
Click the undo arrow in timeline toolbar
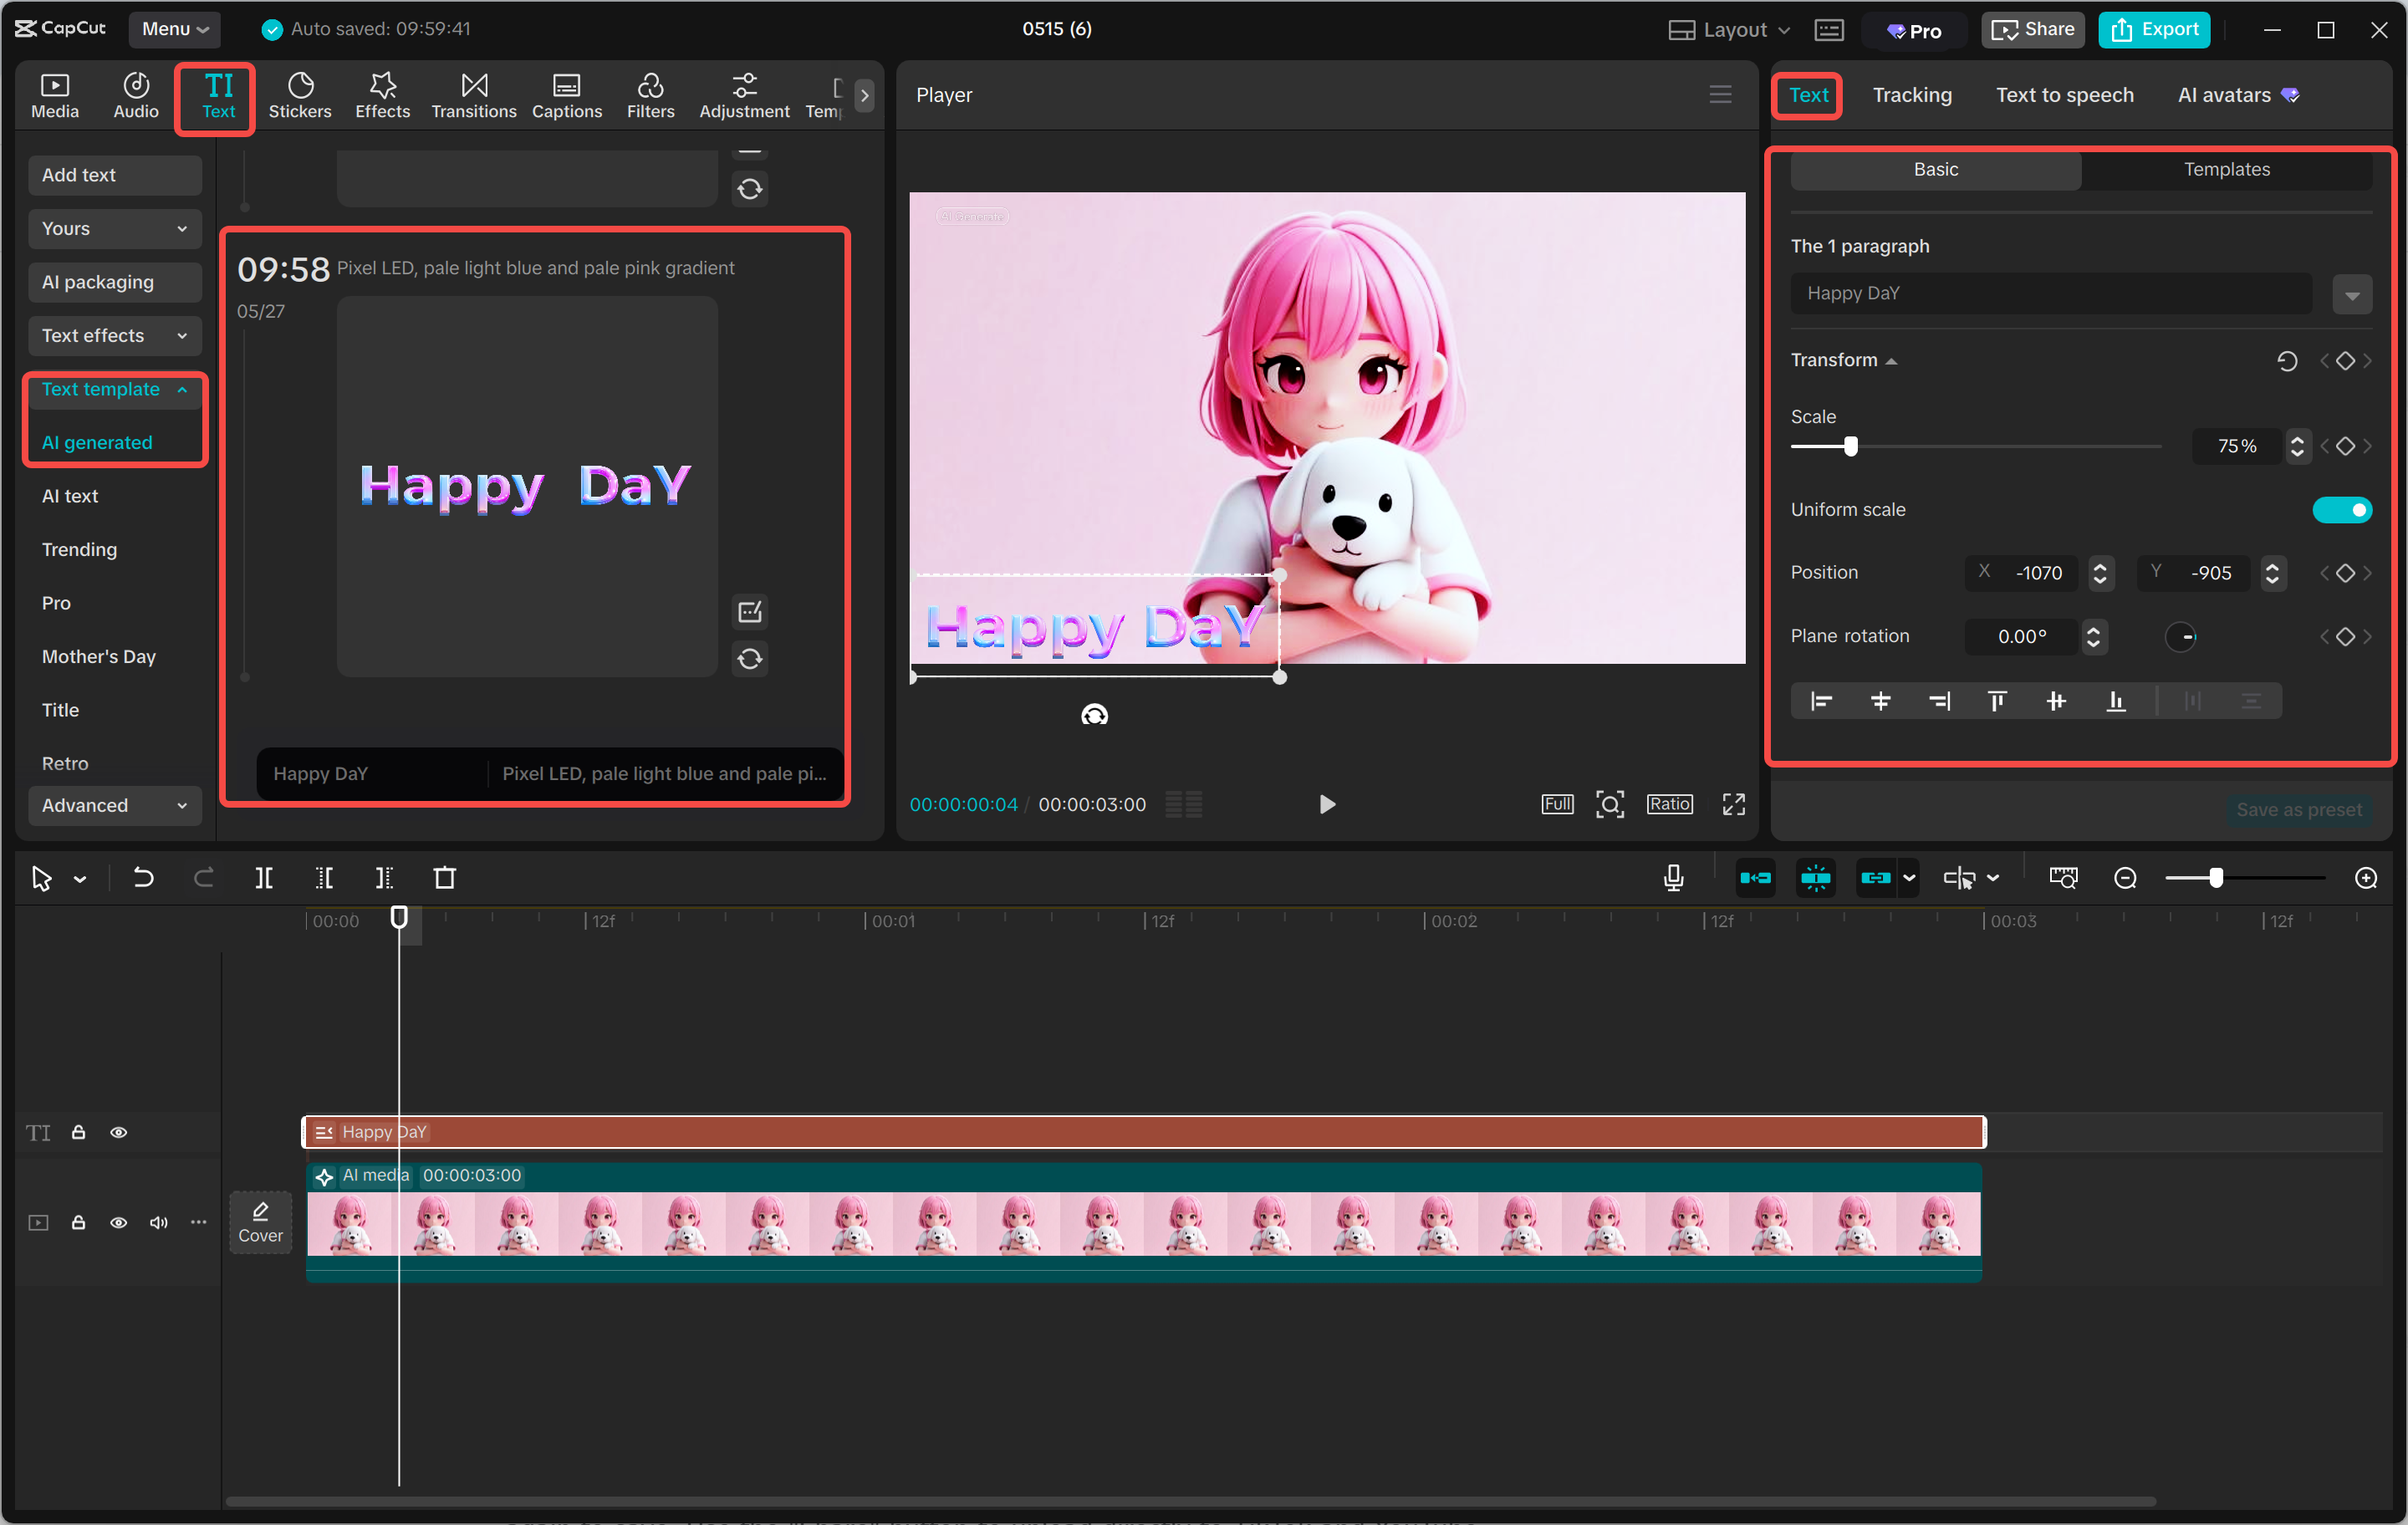coord(144,878)
